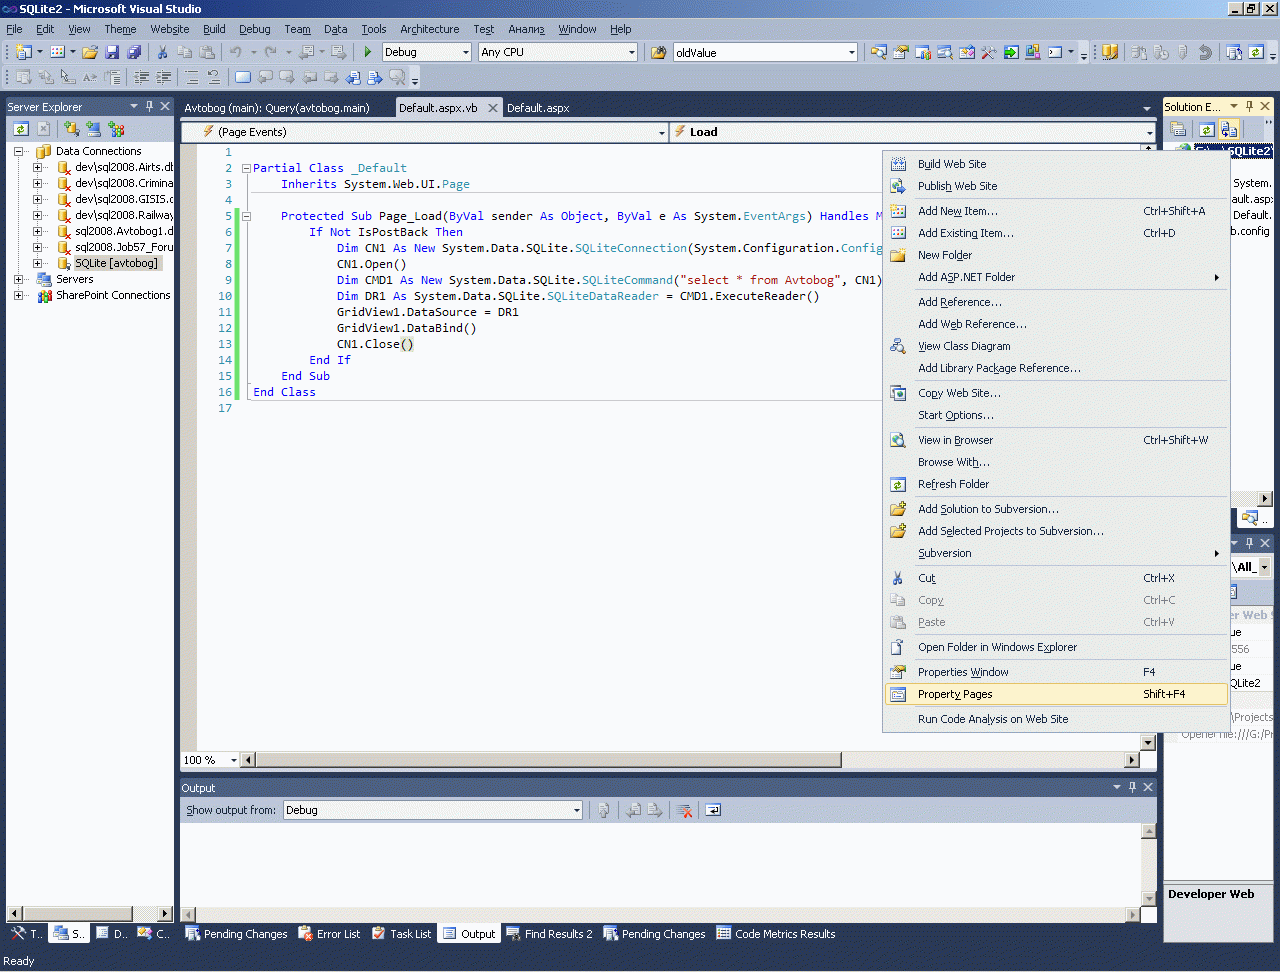Click the Save All toolbar icon
This screenshot has height=972, width=1280.
134,52
